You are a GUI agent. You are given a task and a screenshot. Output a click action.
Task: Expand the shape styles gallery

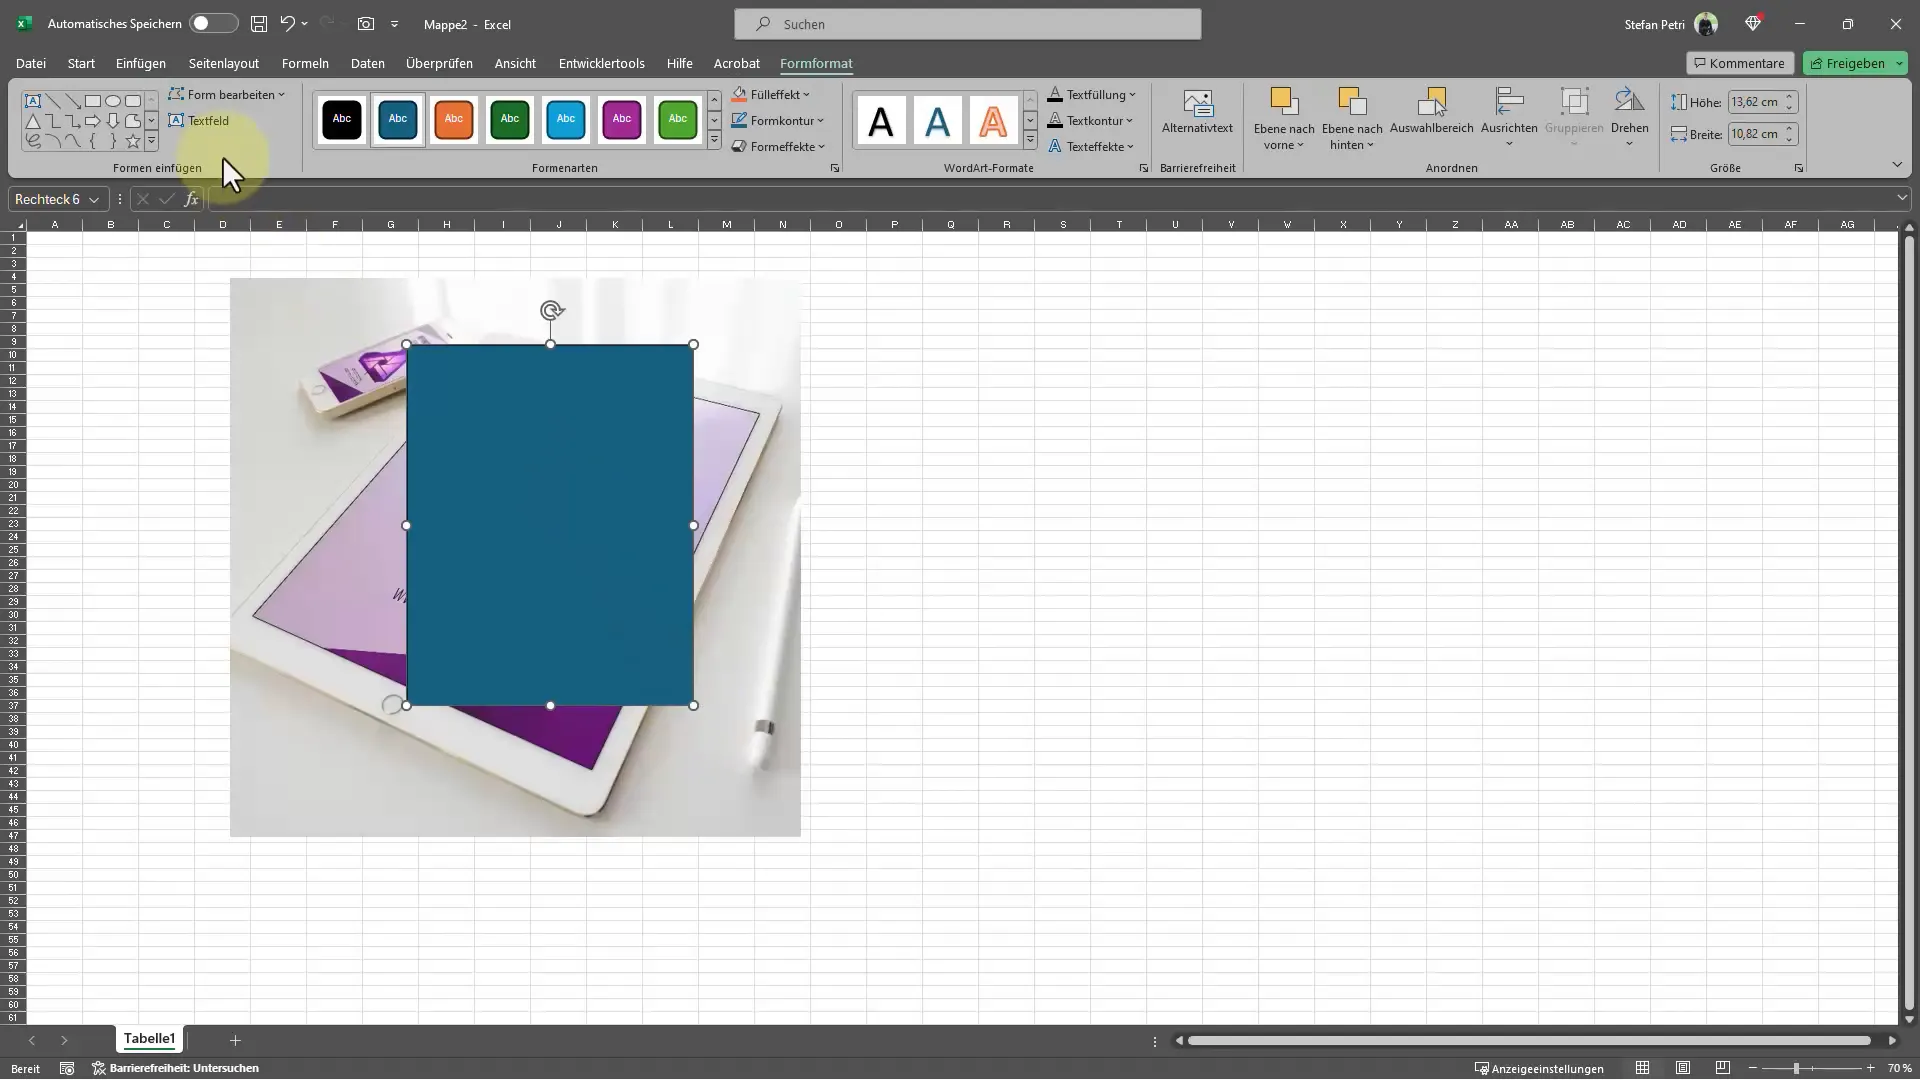pos(714,140)
